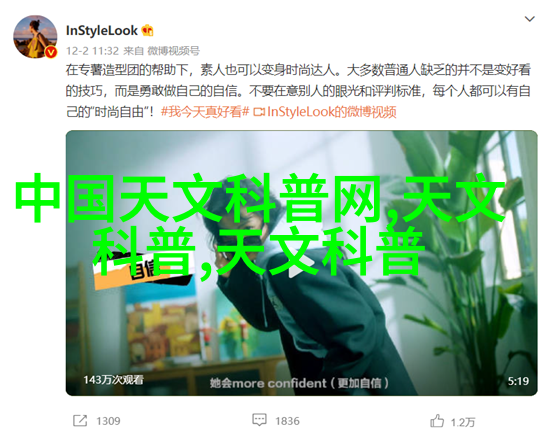The width and height of the screenshot is (553, 436).
Task: Click the 1836 comment count
Action: pos(287,421)
